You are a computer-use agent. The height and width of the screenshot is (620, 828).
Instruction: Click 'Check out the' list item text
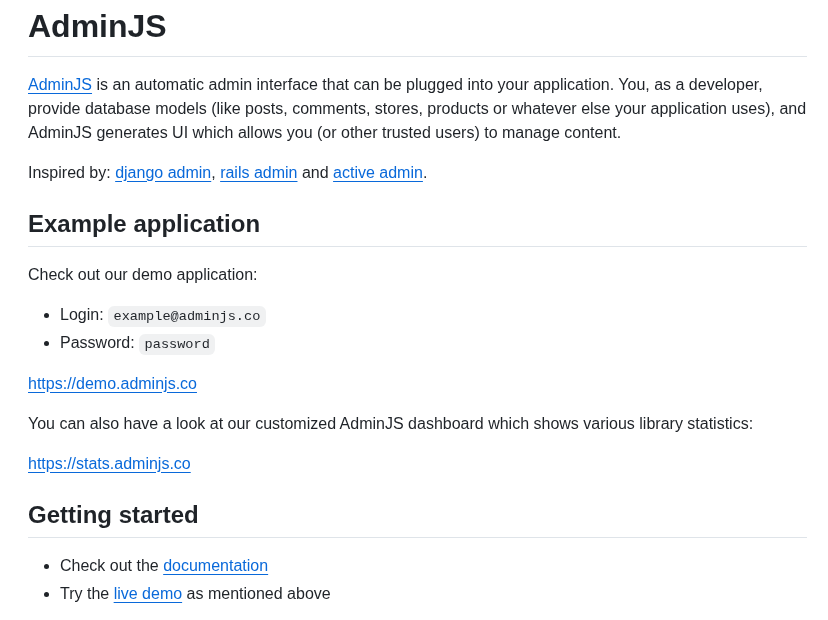tap(109, 566)
